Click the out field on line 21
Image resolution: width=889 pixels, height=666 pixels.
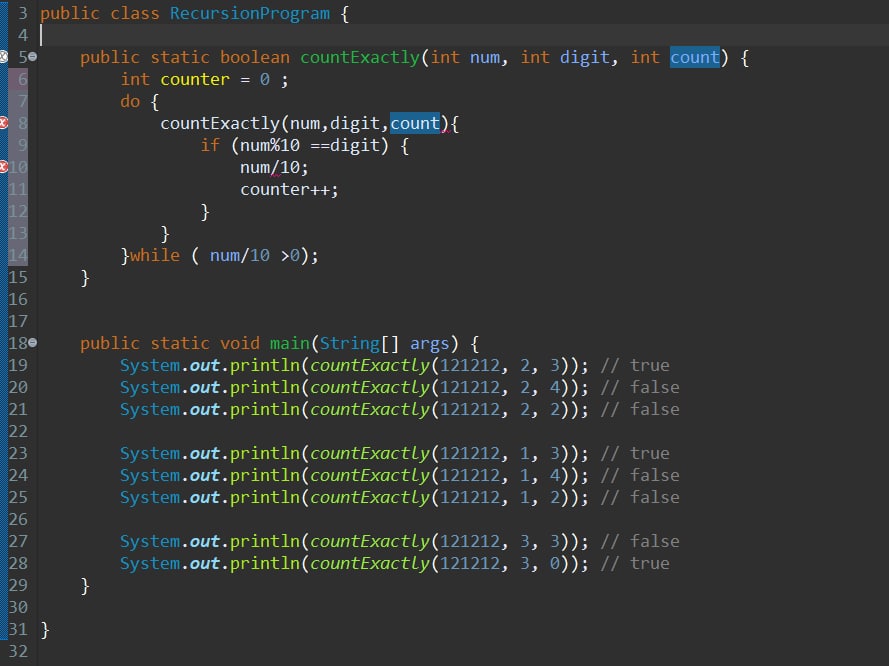tap(205, 409)
